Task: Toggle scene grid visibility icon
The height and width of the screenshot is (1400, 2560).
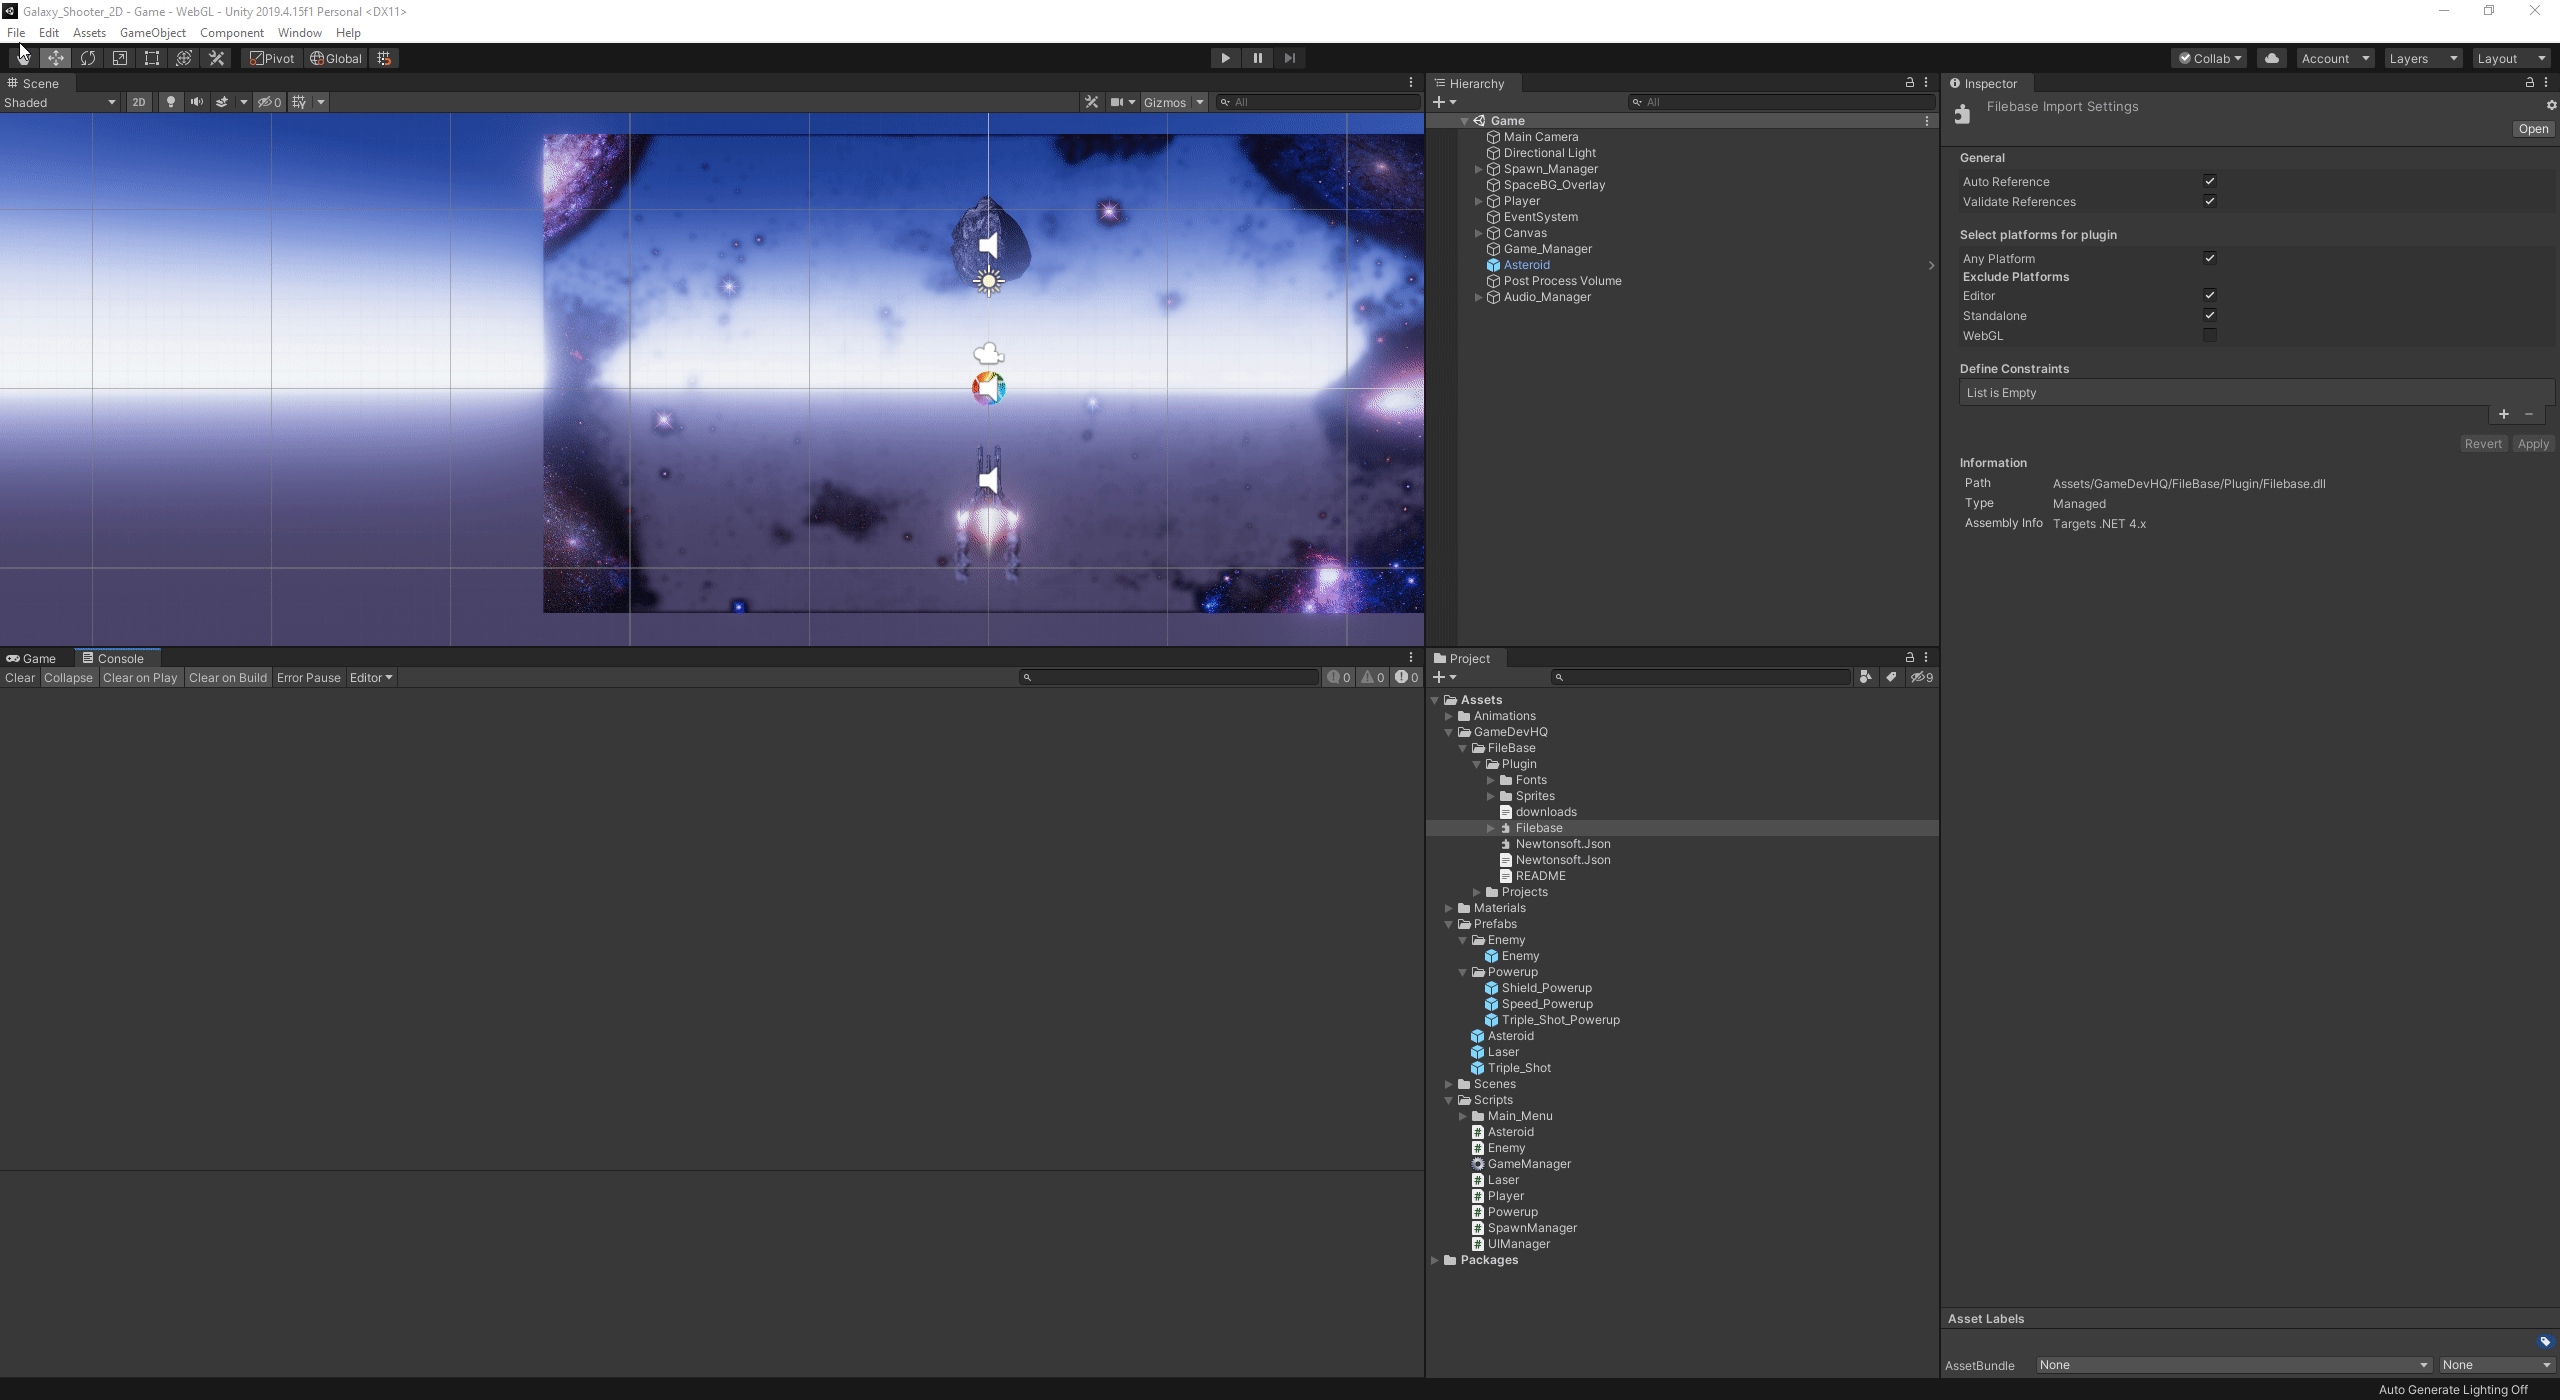Action: click(299, 102)
